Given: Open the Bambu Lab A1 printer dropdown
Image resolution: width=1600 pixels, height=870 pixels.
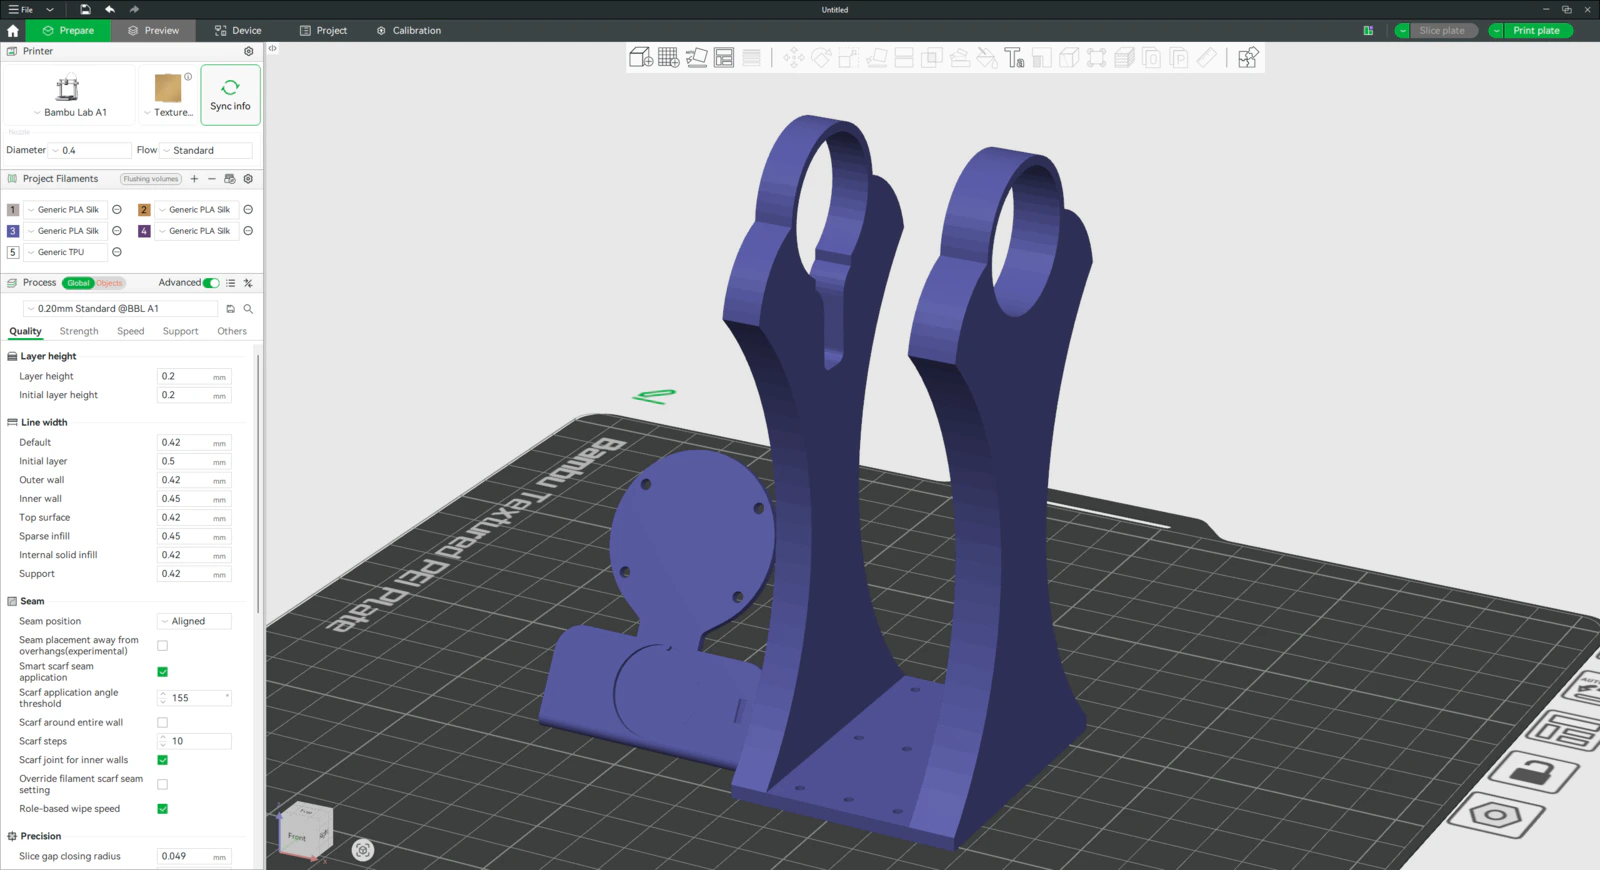Looking at the screenshot, I should [70, 112].
